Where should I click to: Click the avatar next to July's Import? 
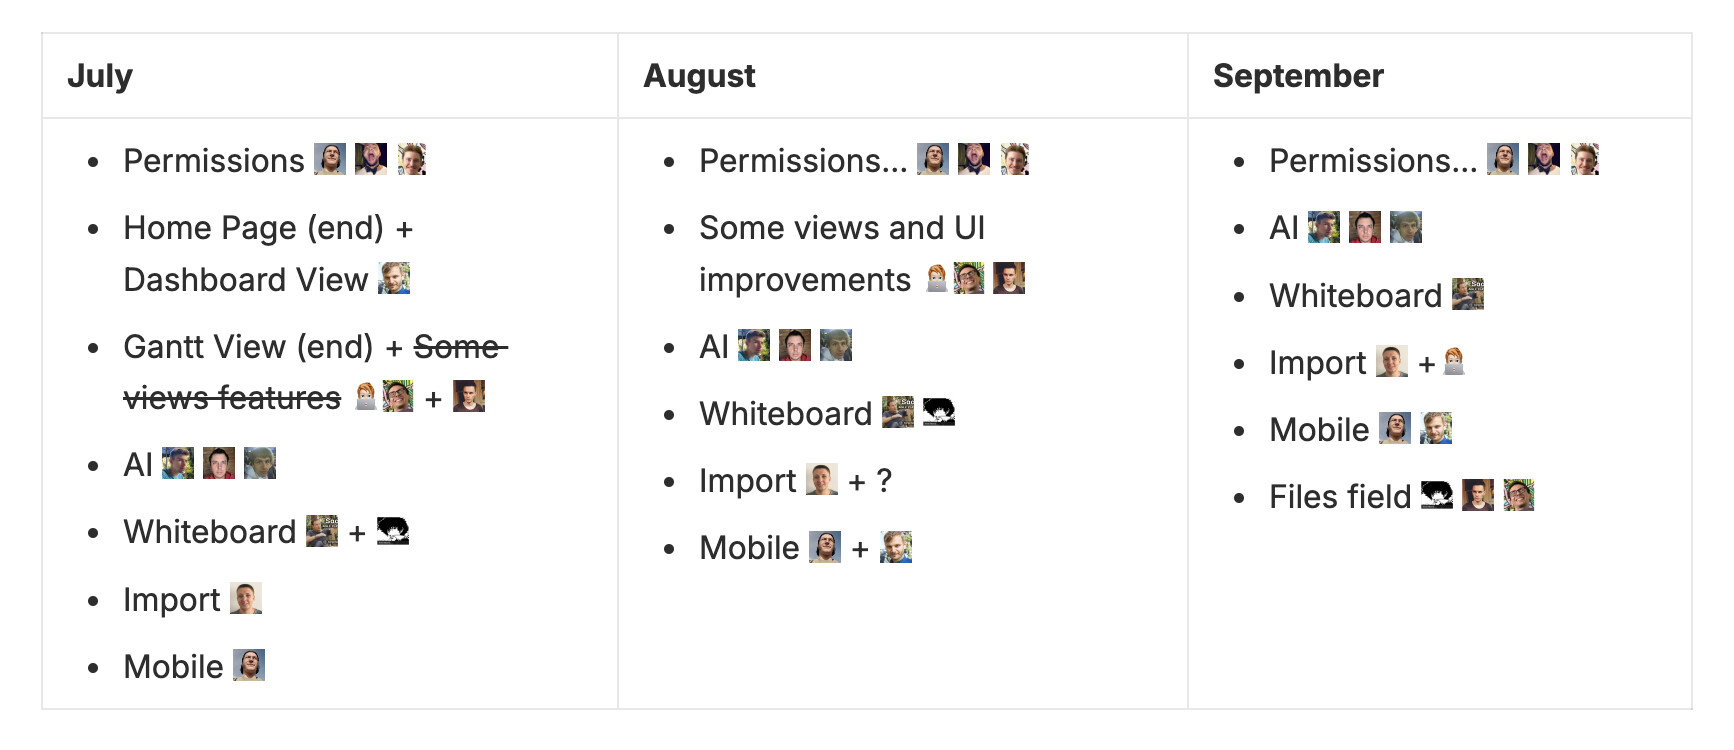click(x=246, y=598)
